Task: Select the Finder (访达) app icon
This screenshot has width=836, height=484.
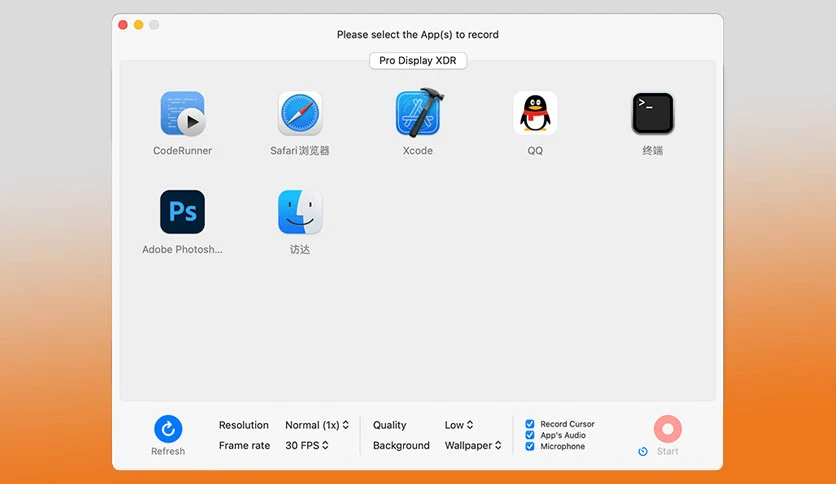Action: 300,212
